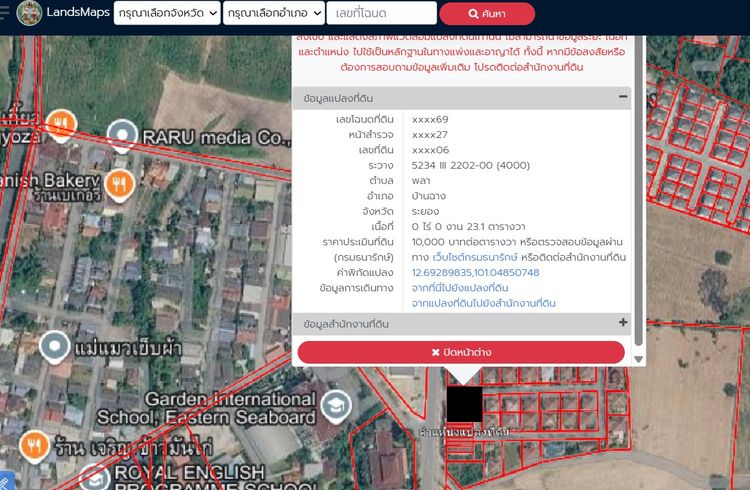The width and height of the screenshot is (750, 490).
Task: Select the แม่แมวเย็บผ้า location pin
Action: [x=55, y=346]
